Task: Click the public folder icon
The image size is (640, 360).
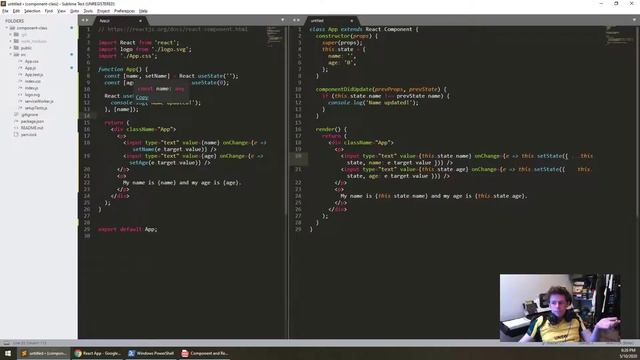Action: point(16,48)
